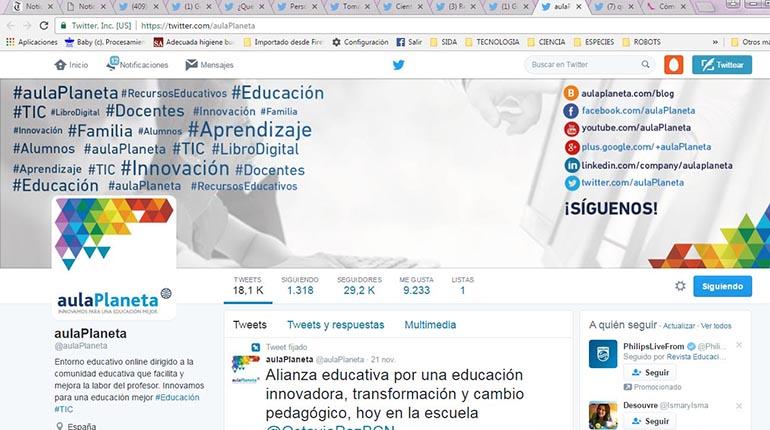Open the orange egg profile avatar menu
The width and height of the screenshot is (770, 430).
tap(673, 65)
